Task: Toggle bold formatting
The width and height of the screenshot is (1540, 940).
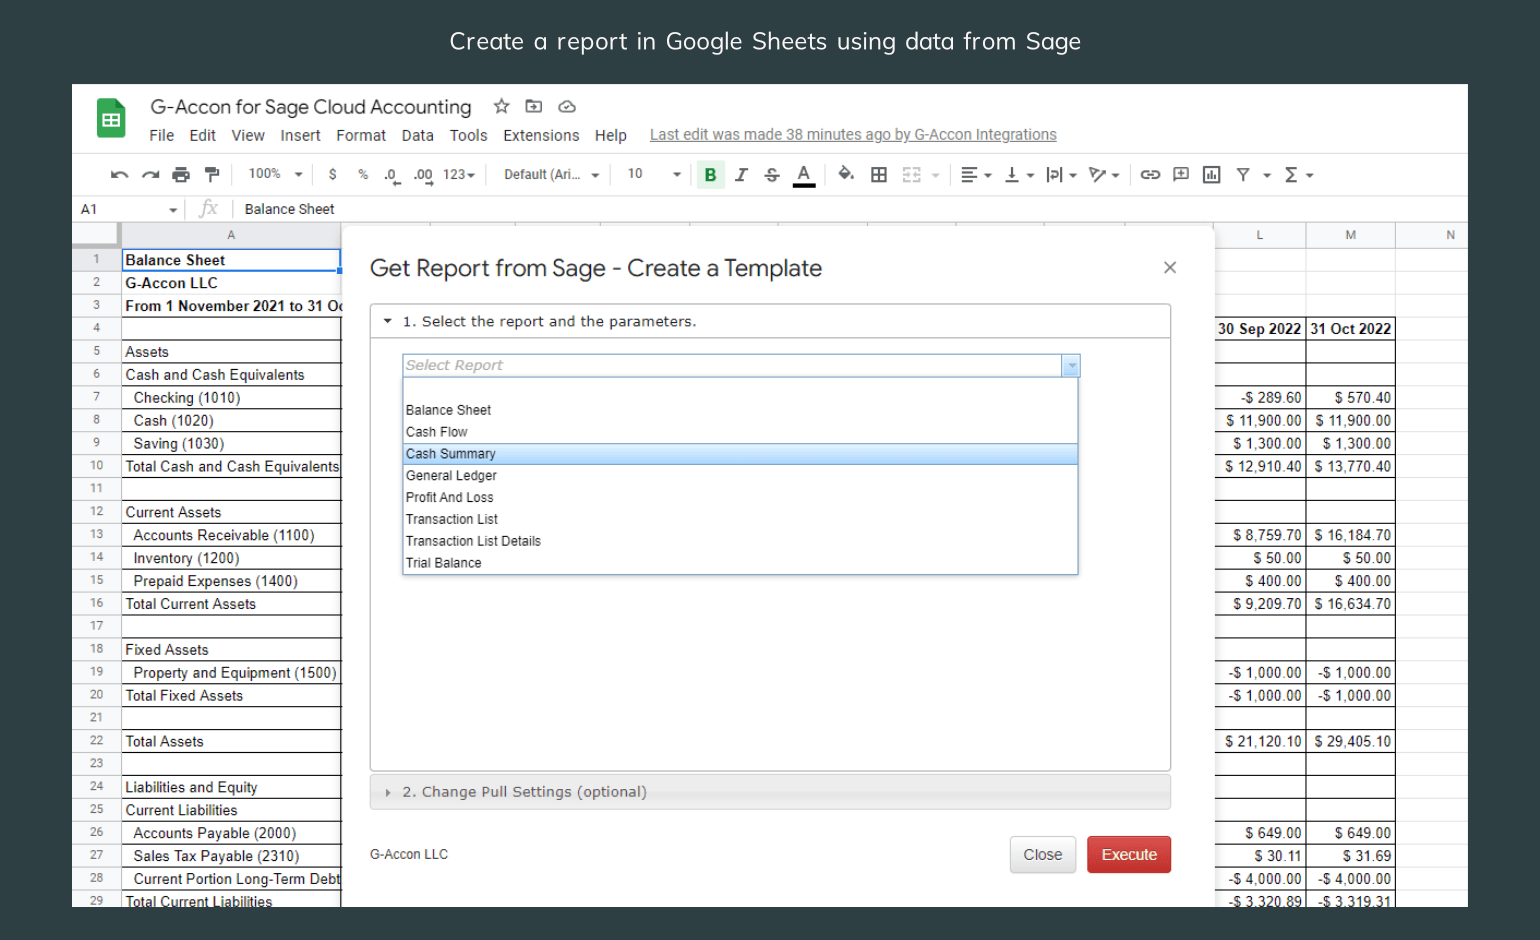Action: tap(710, 175)
